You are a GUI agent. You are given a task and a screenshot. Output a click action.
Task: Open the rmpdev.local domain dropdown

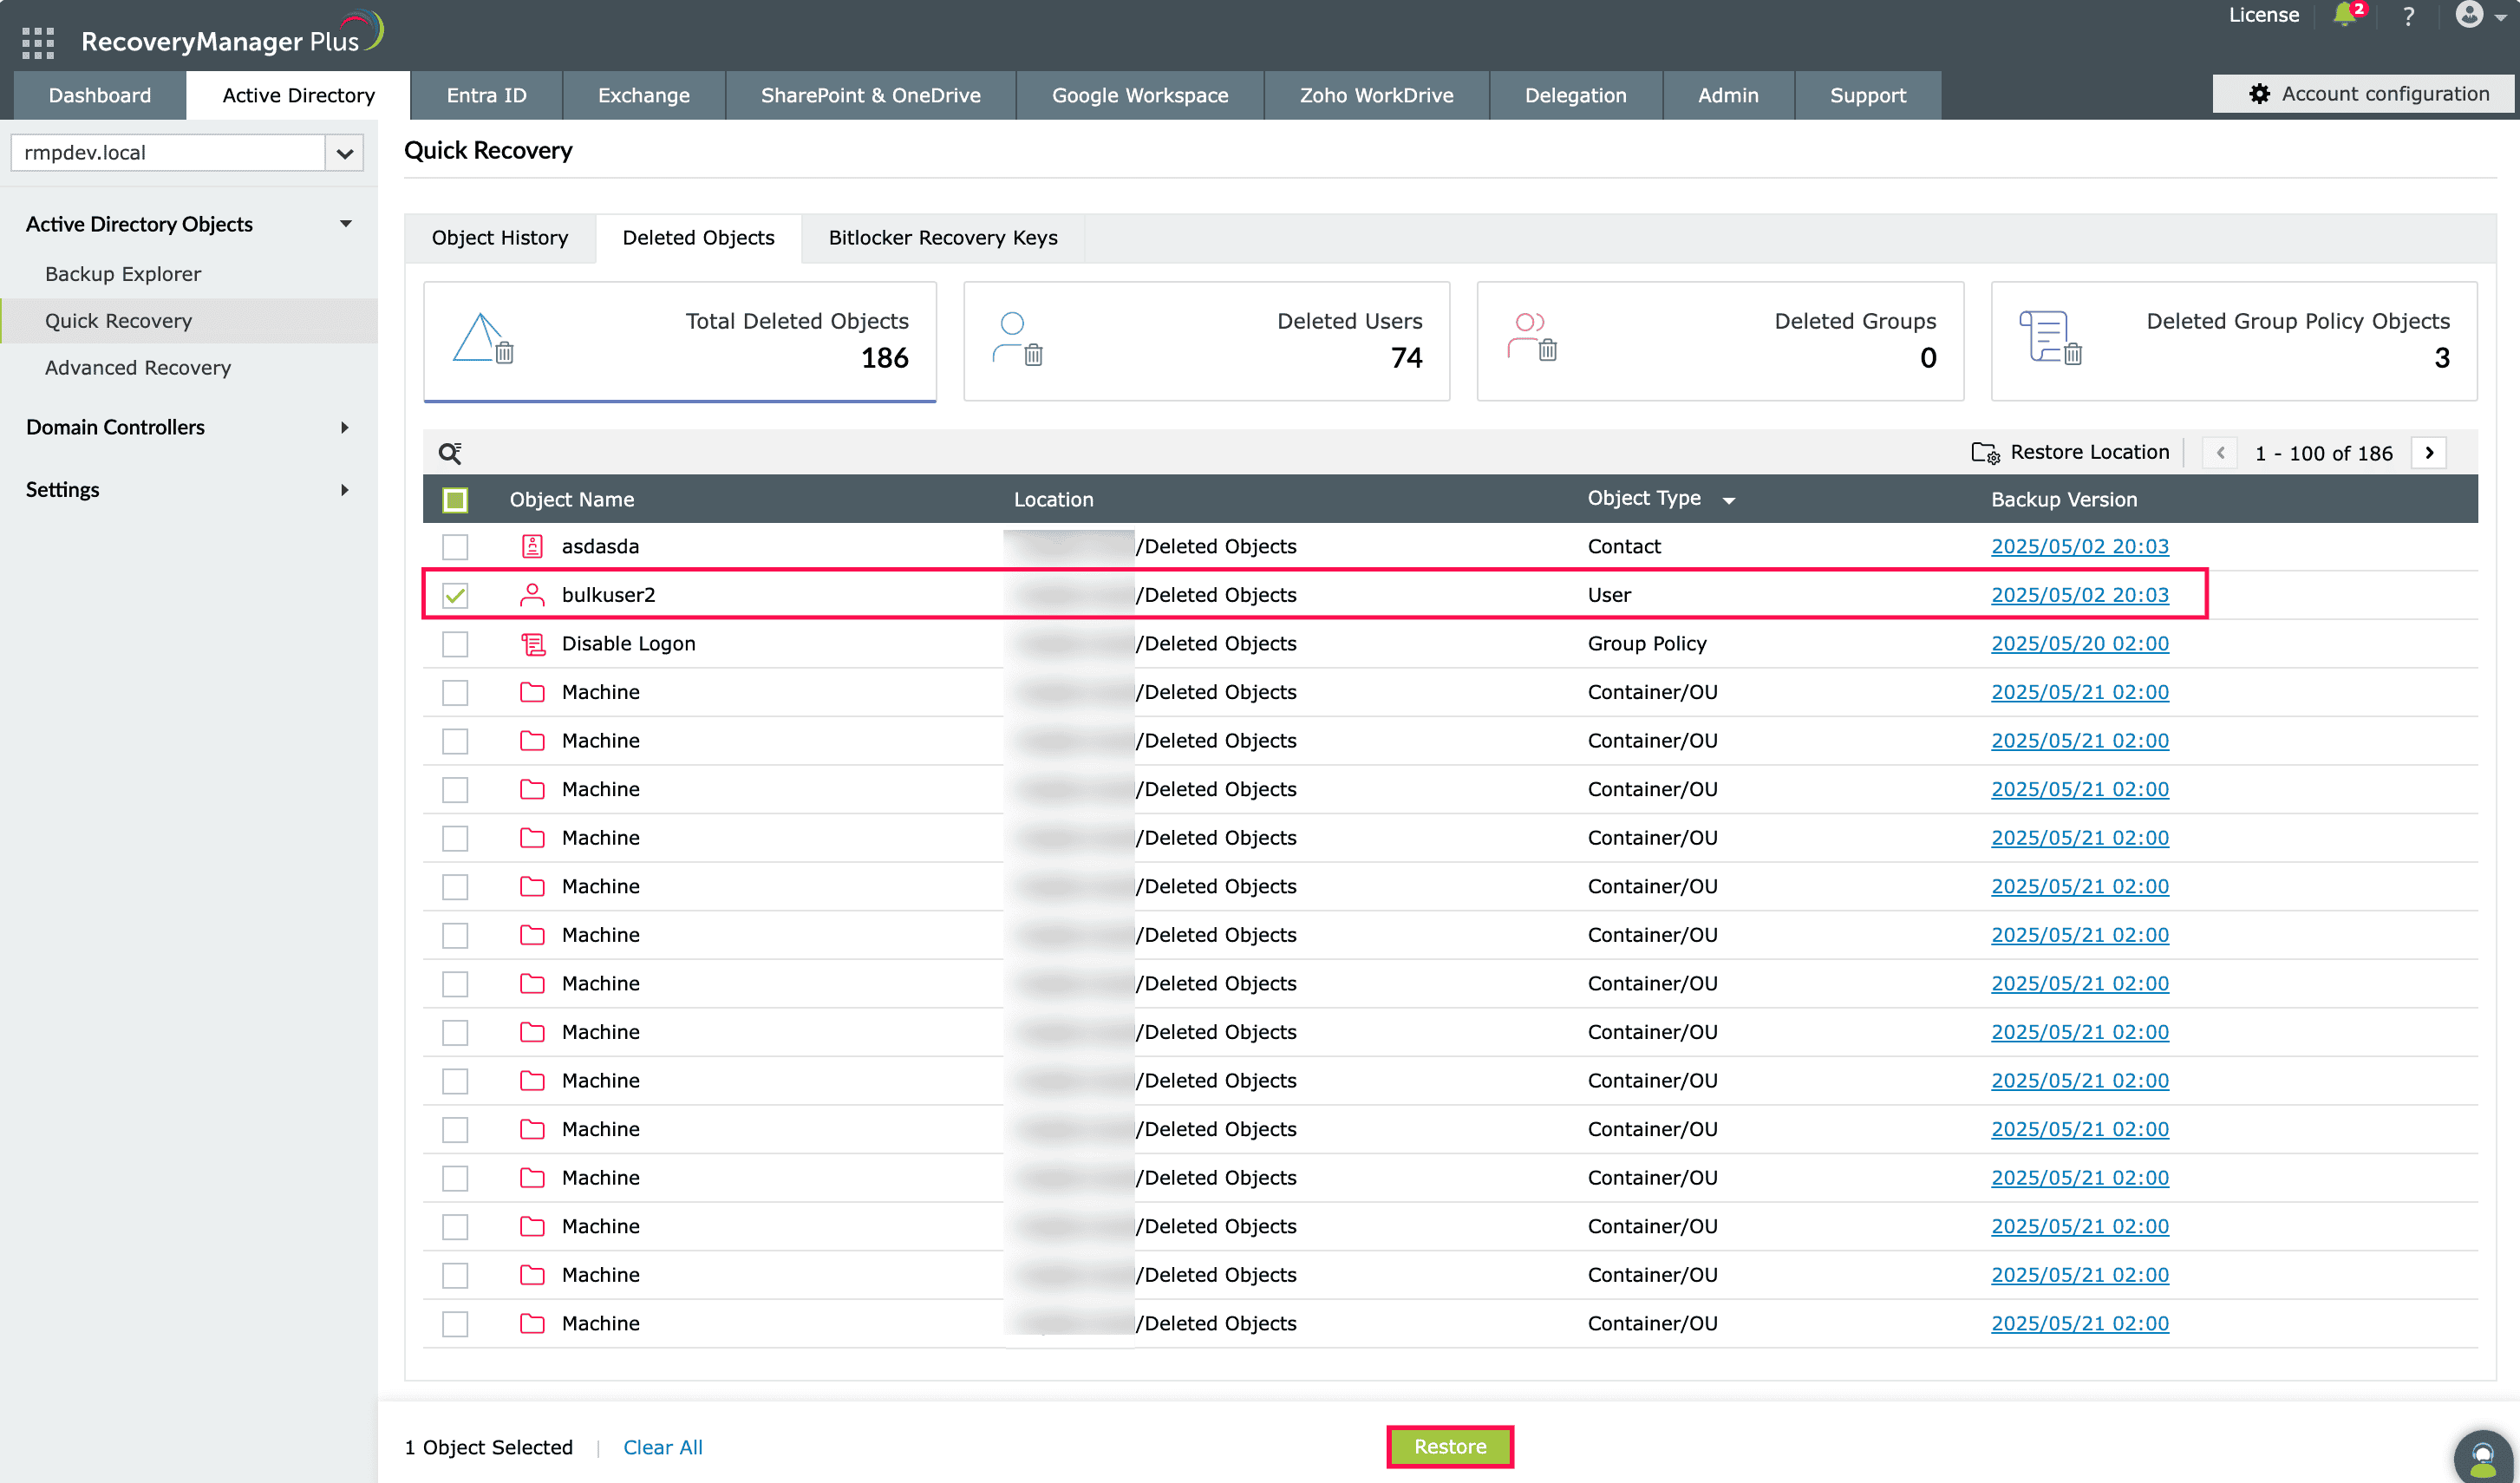(345, 152)
